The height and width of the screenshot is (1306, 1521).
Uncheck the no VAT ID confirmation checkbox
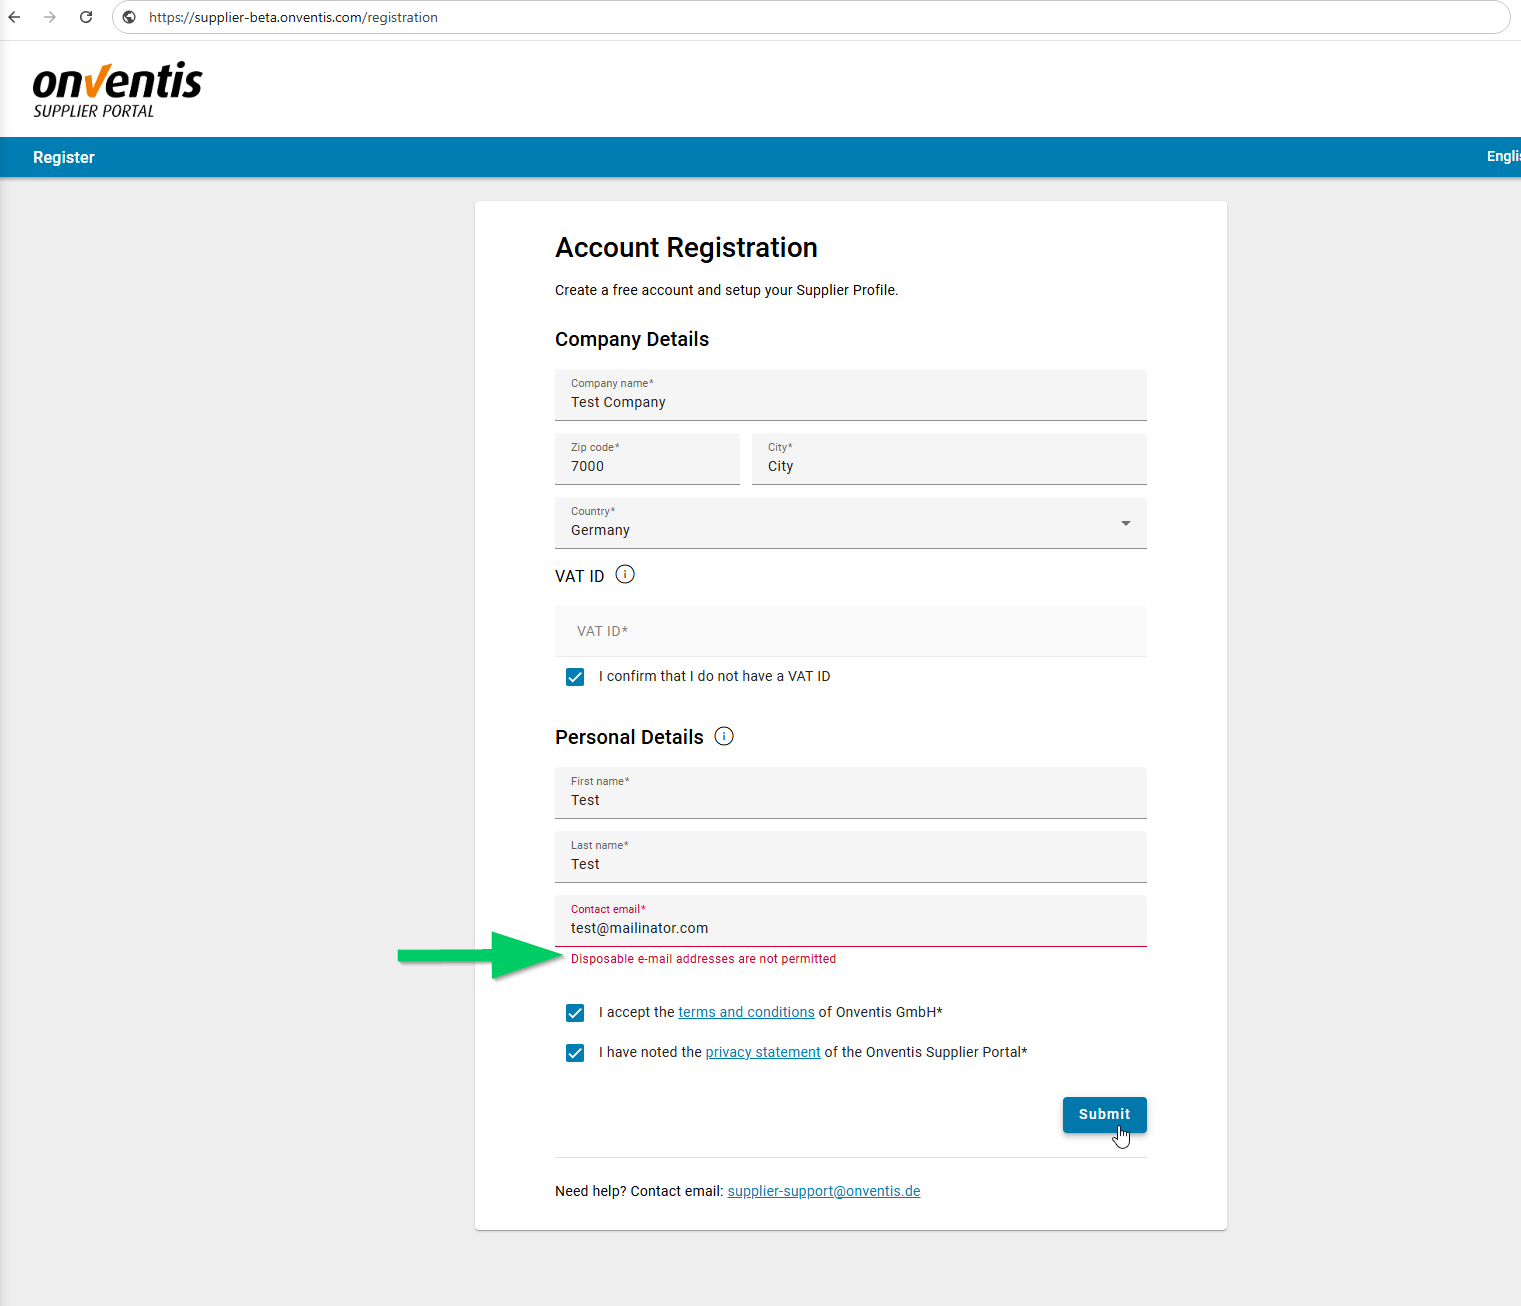point(575,677)
